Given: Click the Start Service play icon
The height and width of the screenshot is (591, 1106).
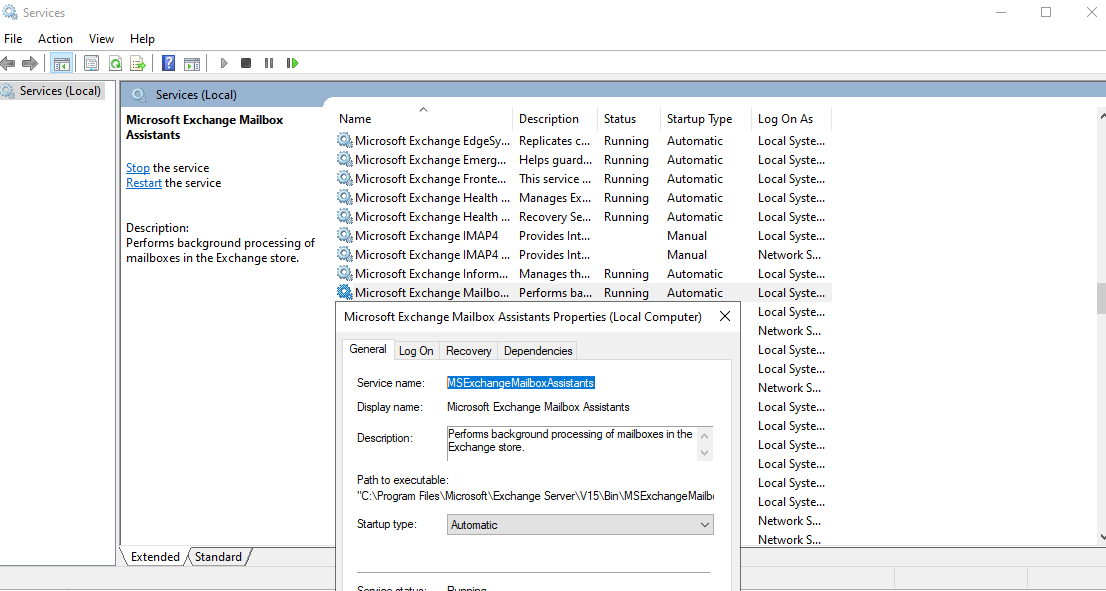Looking at the screenshot, I should click(224, 63).
